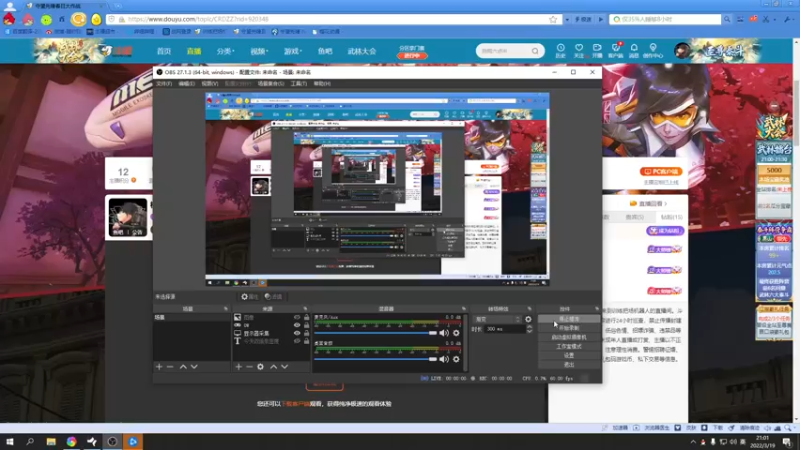This screenshot has height=450, width=800.
Task: Remove the selected scene with minus icon
Action: click(x=170, y=366)
